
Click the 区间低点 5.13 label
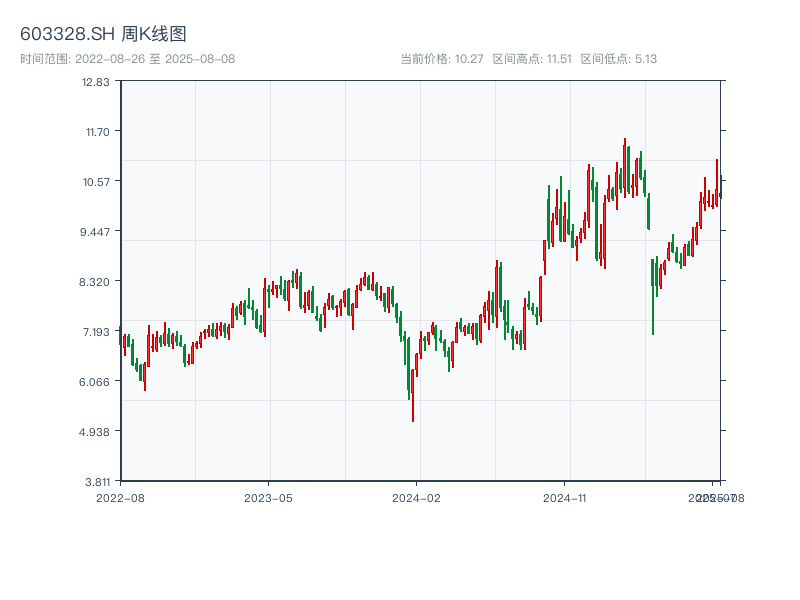tap(618, 59)
